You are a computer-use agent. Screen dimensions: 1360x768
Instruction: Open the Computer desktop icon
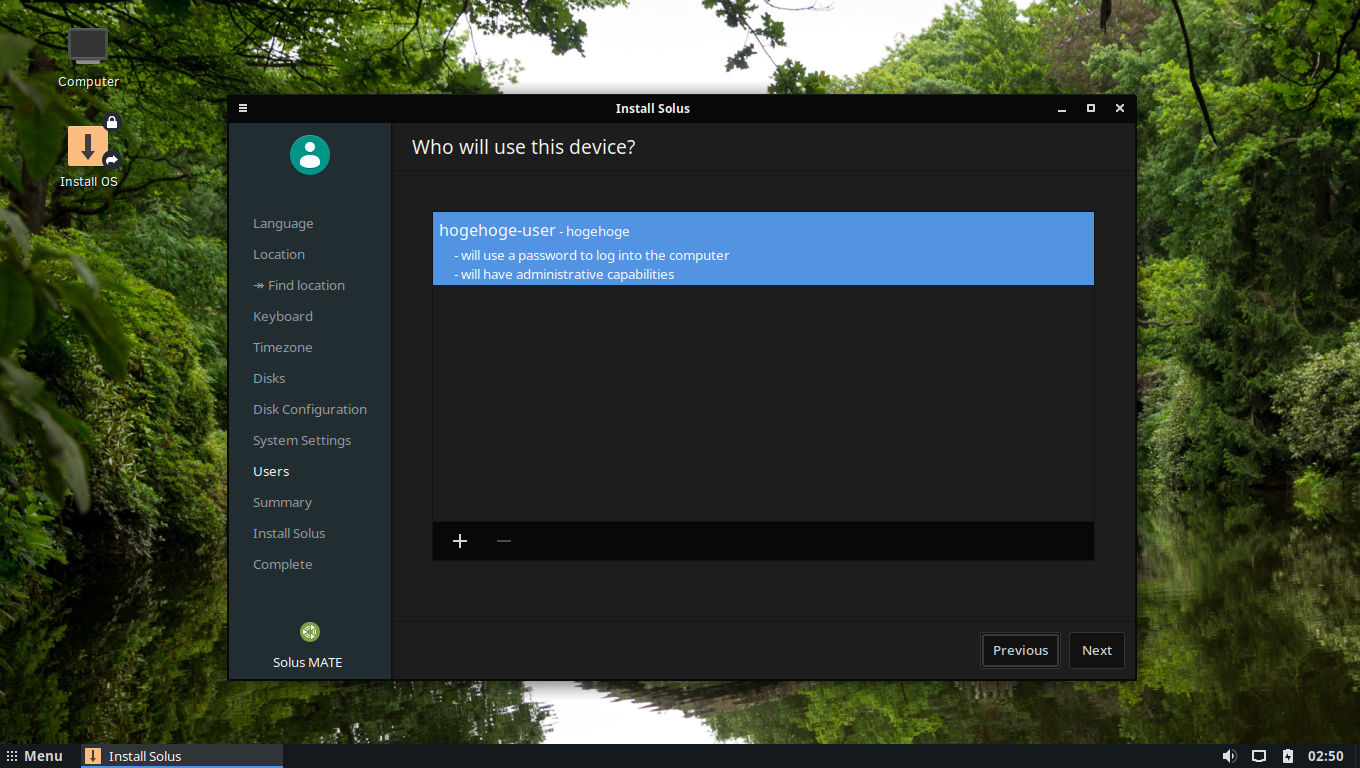pyautogui.click(x=88, y=58)
